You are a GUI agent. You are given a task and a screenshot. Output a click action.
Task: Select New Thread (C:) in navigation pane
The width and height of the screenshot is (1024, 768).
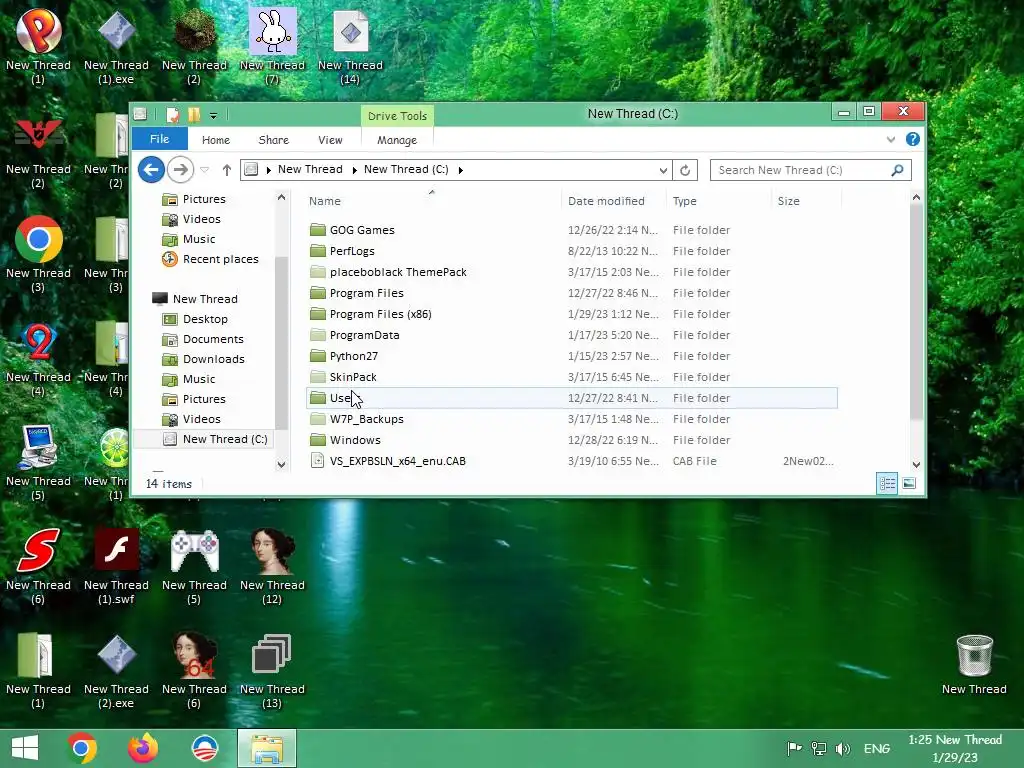tap(215, 439)
